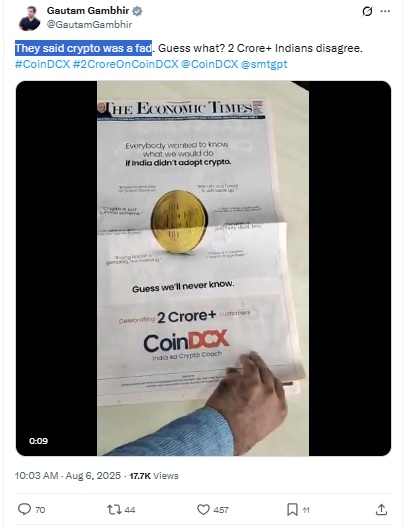Repost this tweet via retweet icon

pyautogui.click(x=114, y=509)
